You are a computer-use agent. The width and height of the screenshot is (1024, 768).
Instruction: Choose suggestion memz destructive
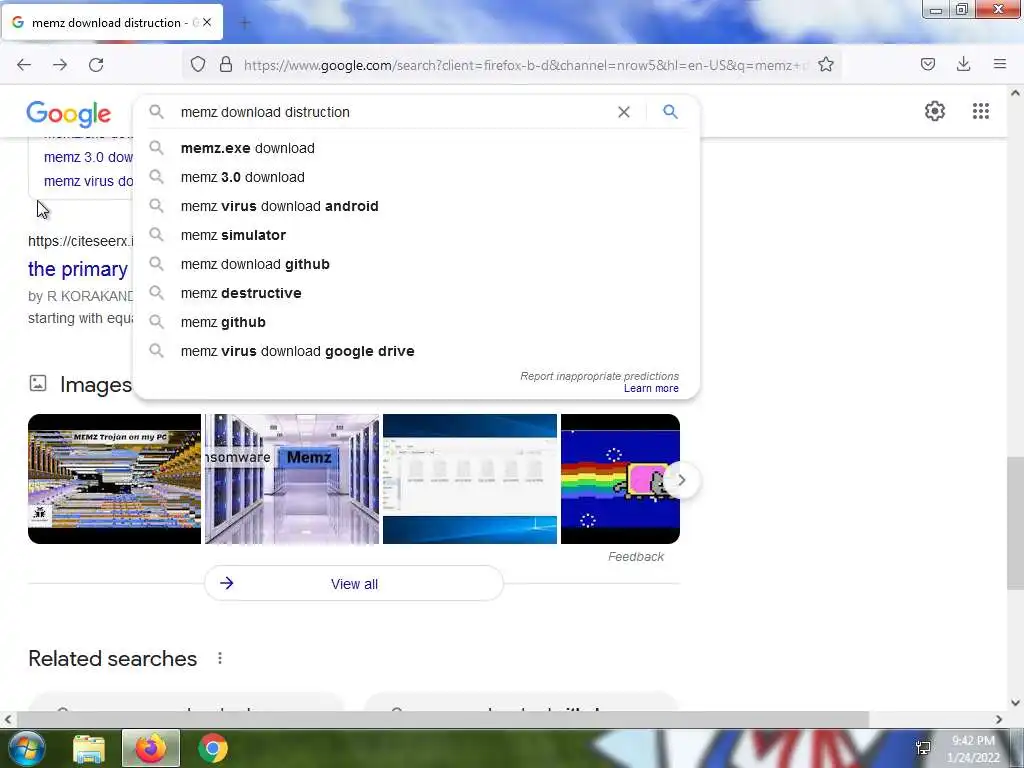tap(415, 293)
